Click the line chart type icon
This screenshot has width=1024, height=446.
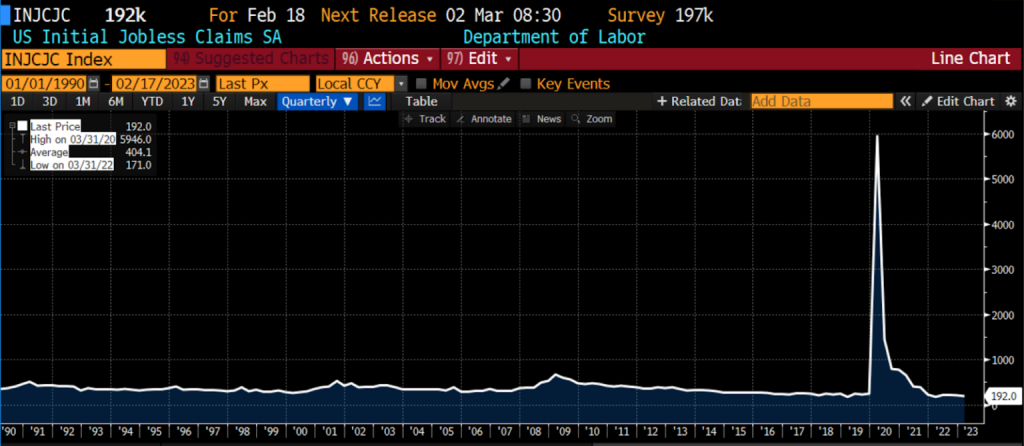(375, 101)
